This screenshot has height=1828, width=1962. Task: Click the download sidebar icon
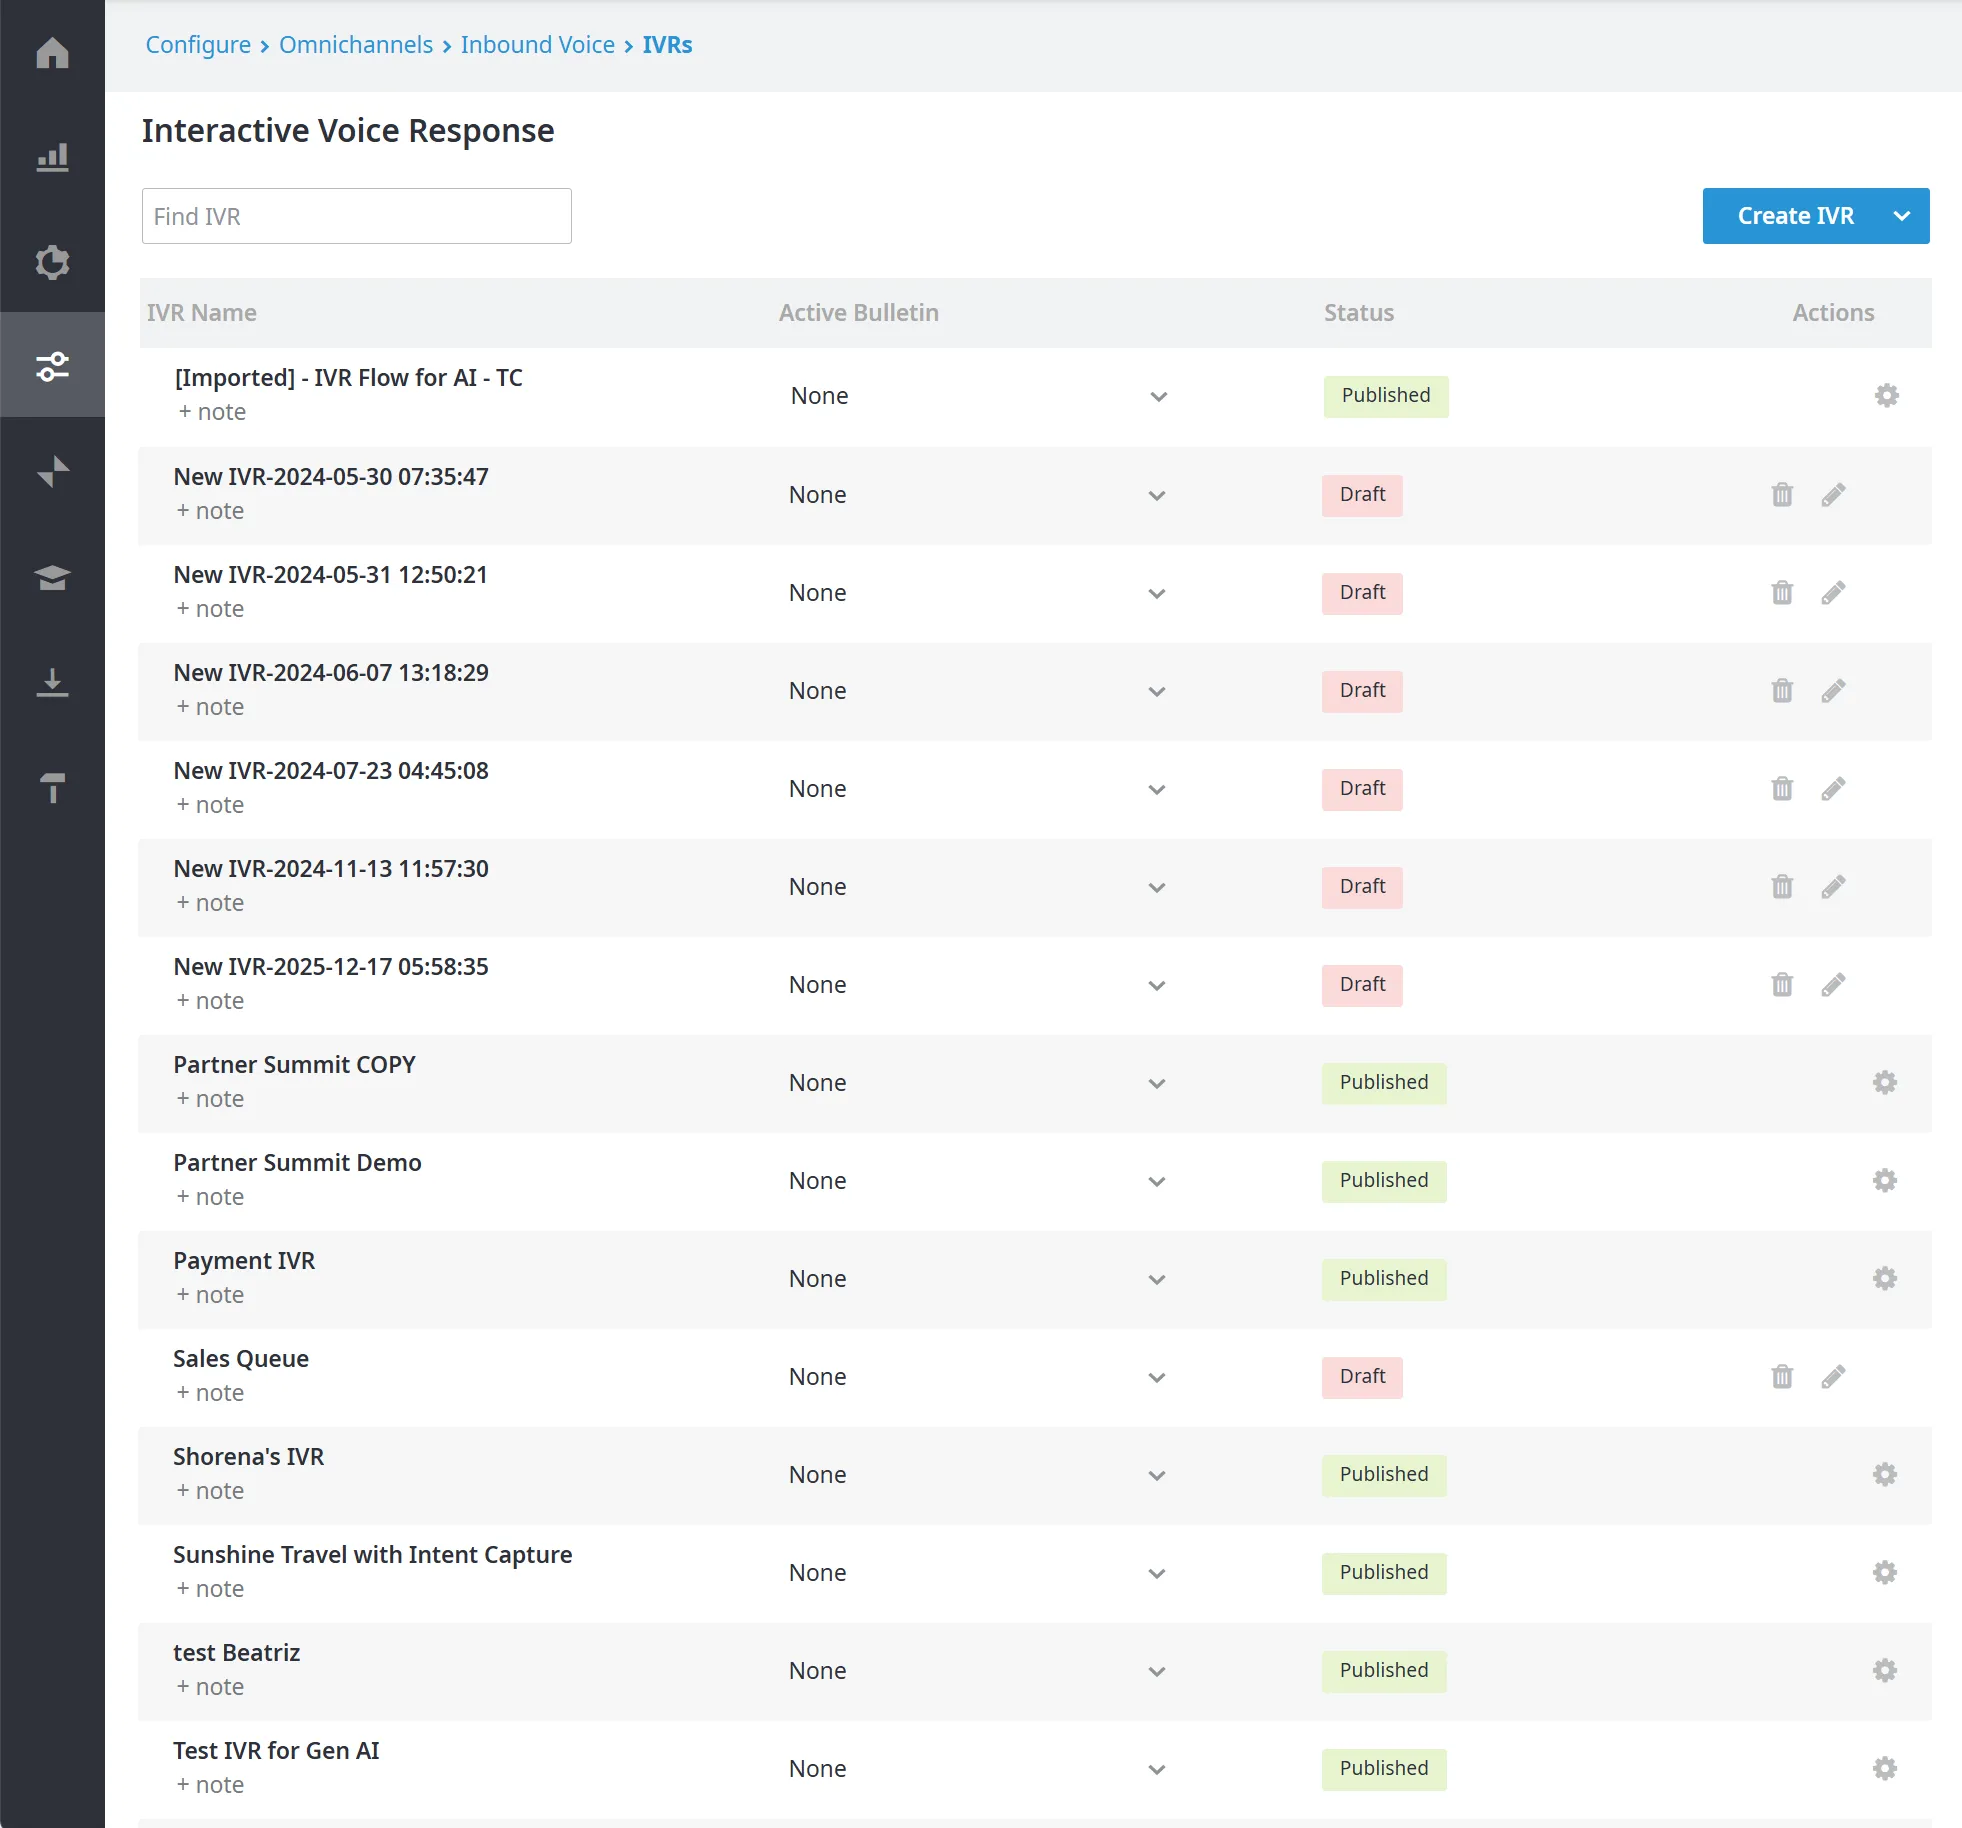(52, 682)
